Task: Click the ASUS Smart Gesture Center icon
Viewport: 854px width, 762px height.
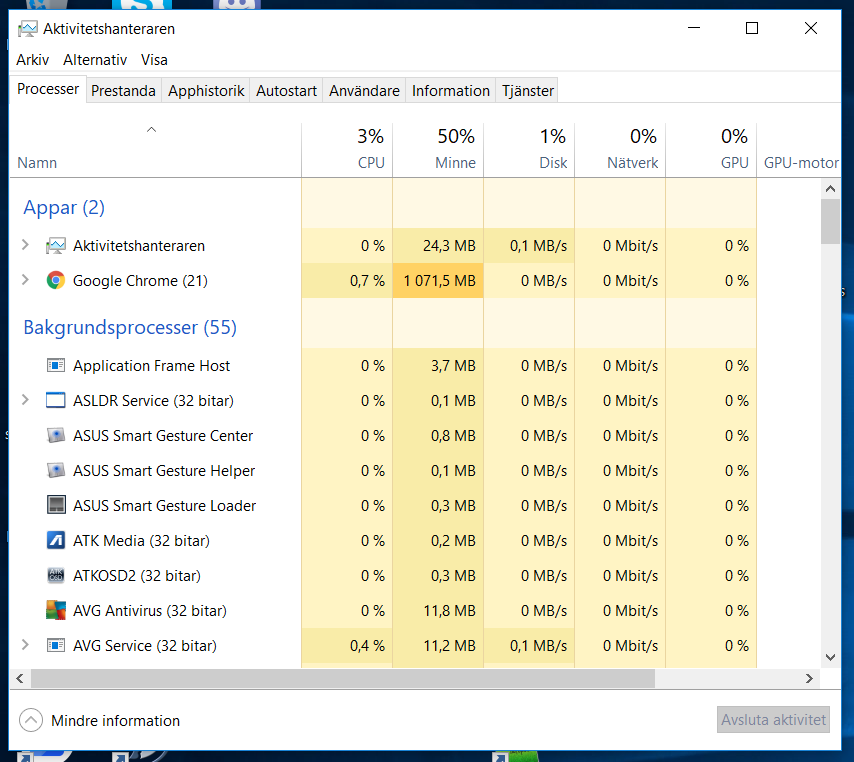Action: (56, 435)
